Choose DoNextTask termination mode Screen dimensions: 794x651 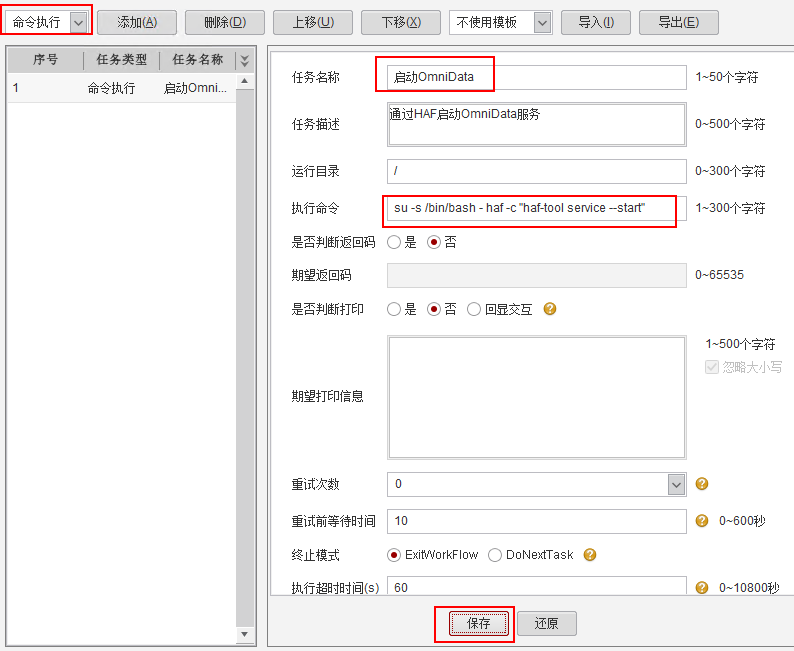click(x=495, y=555)
